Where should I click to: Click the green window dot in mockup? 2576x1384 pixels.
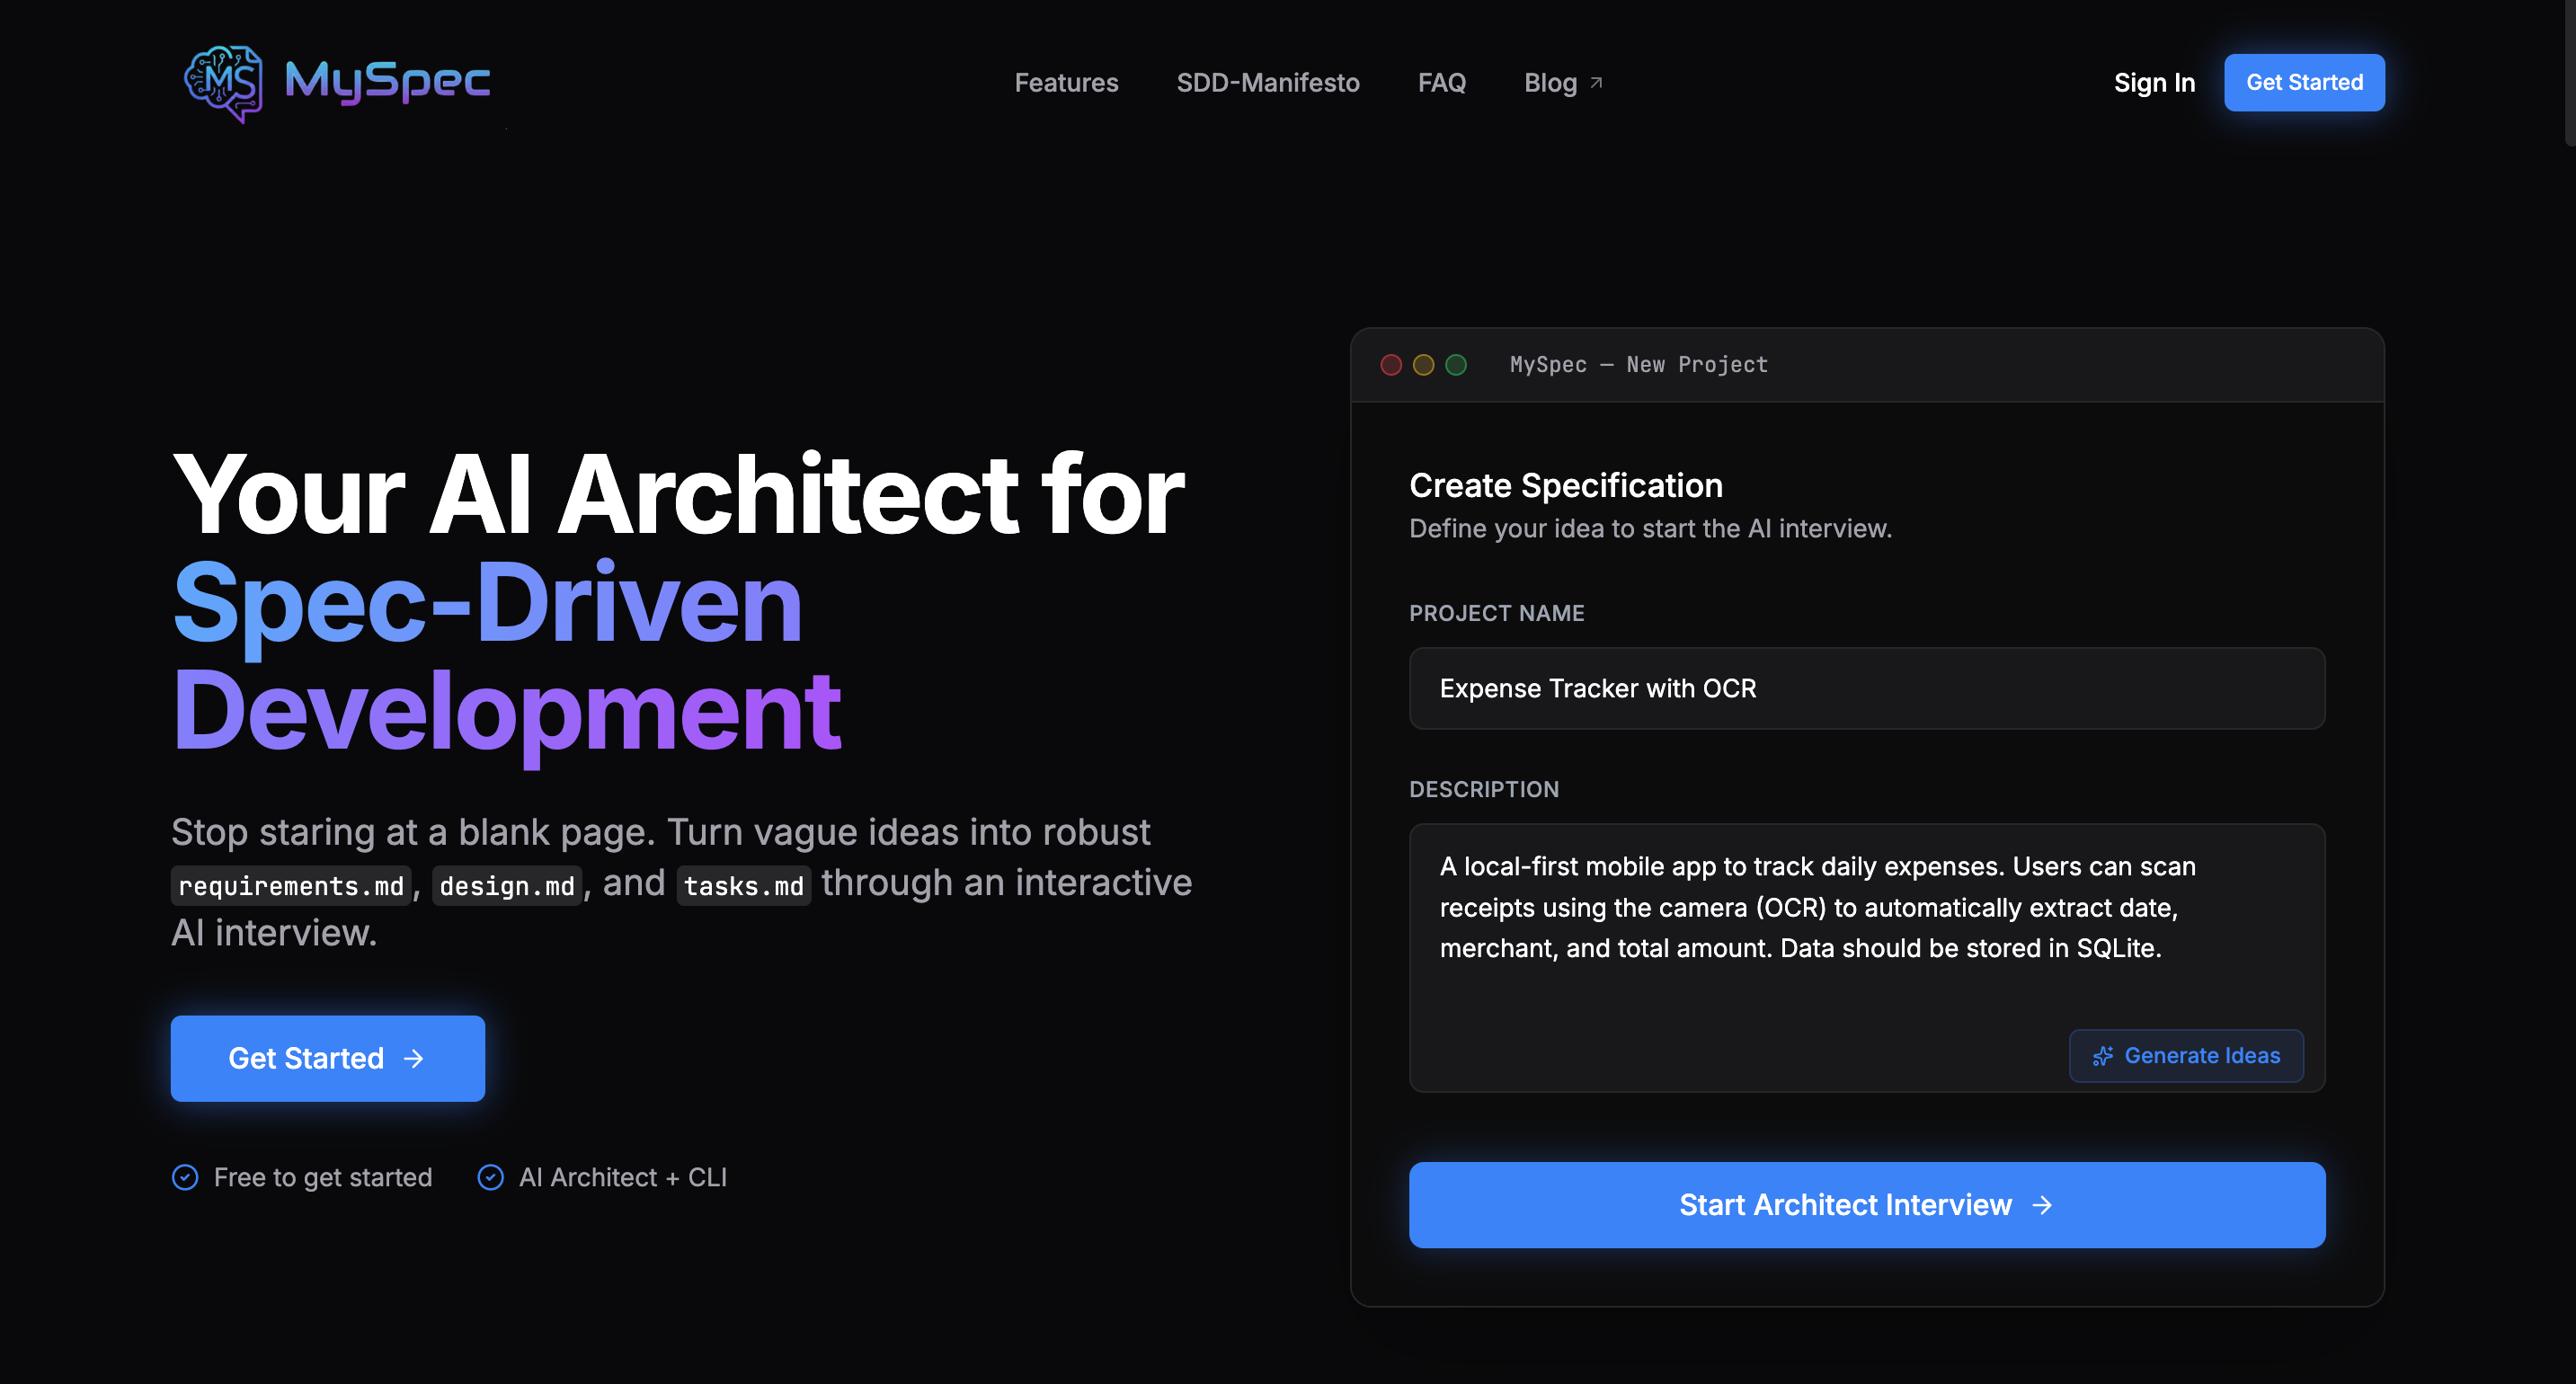(1456, 365)
